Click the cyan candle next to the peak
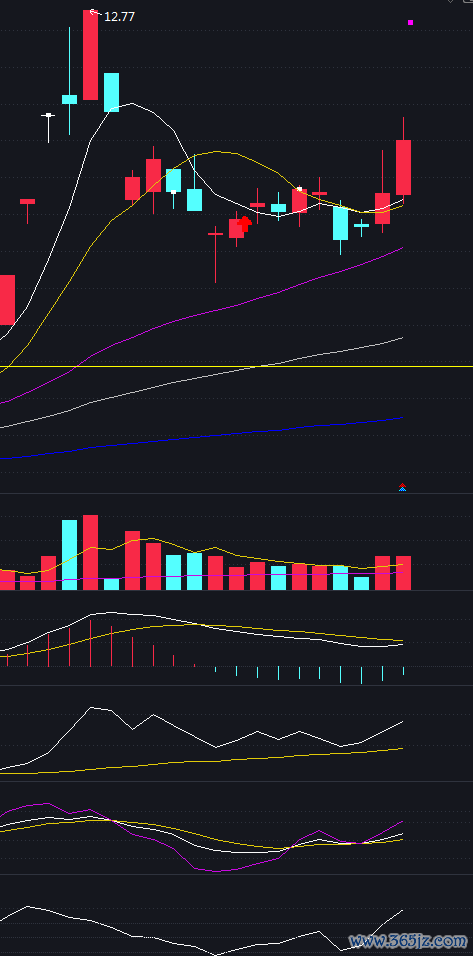473x956 pixels. click(x=112, y=92)
